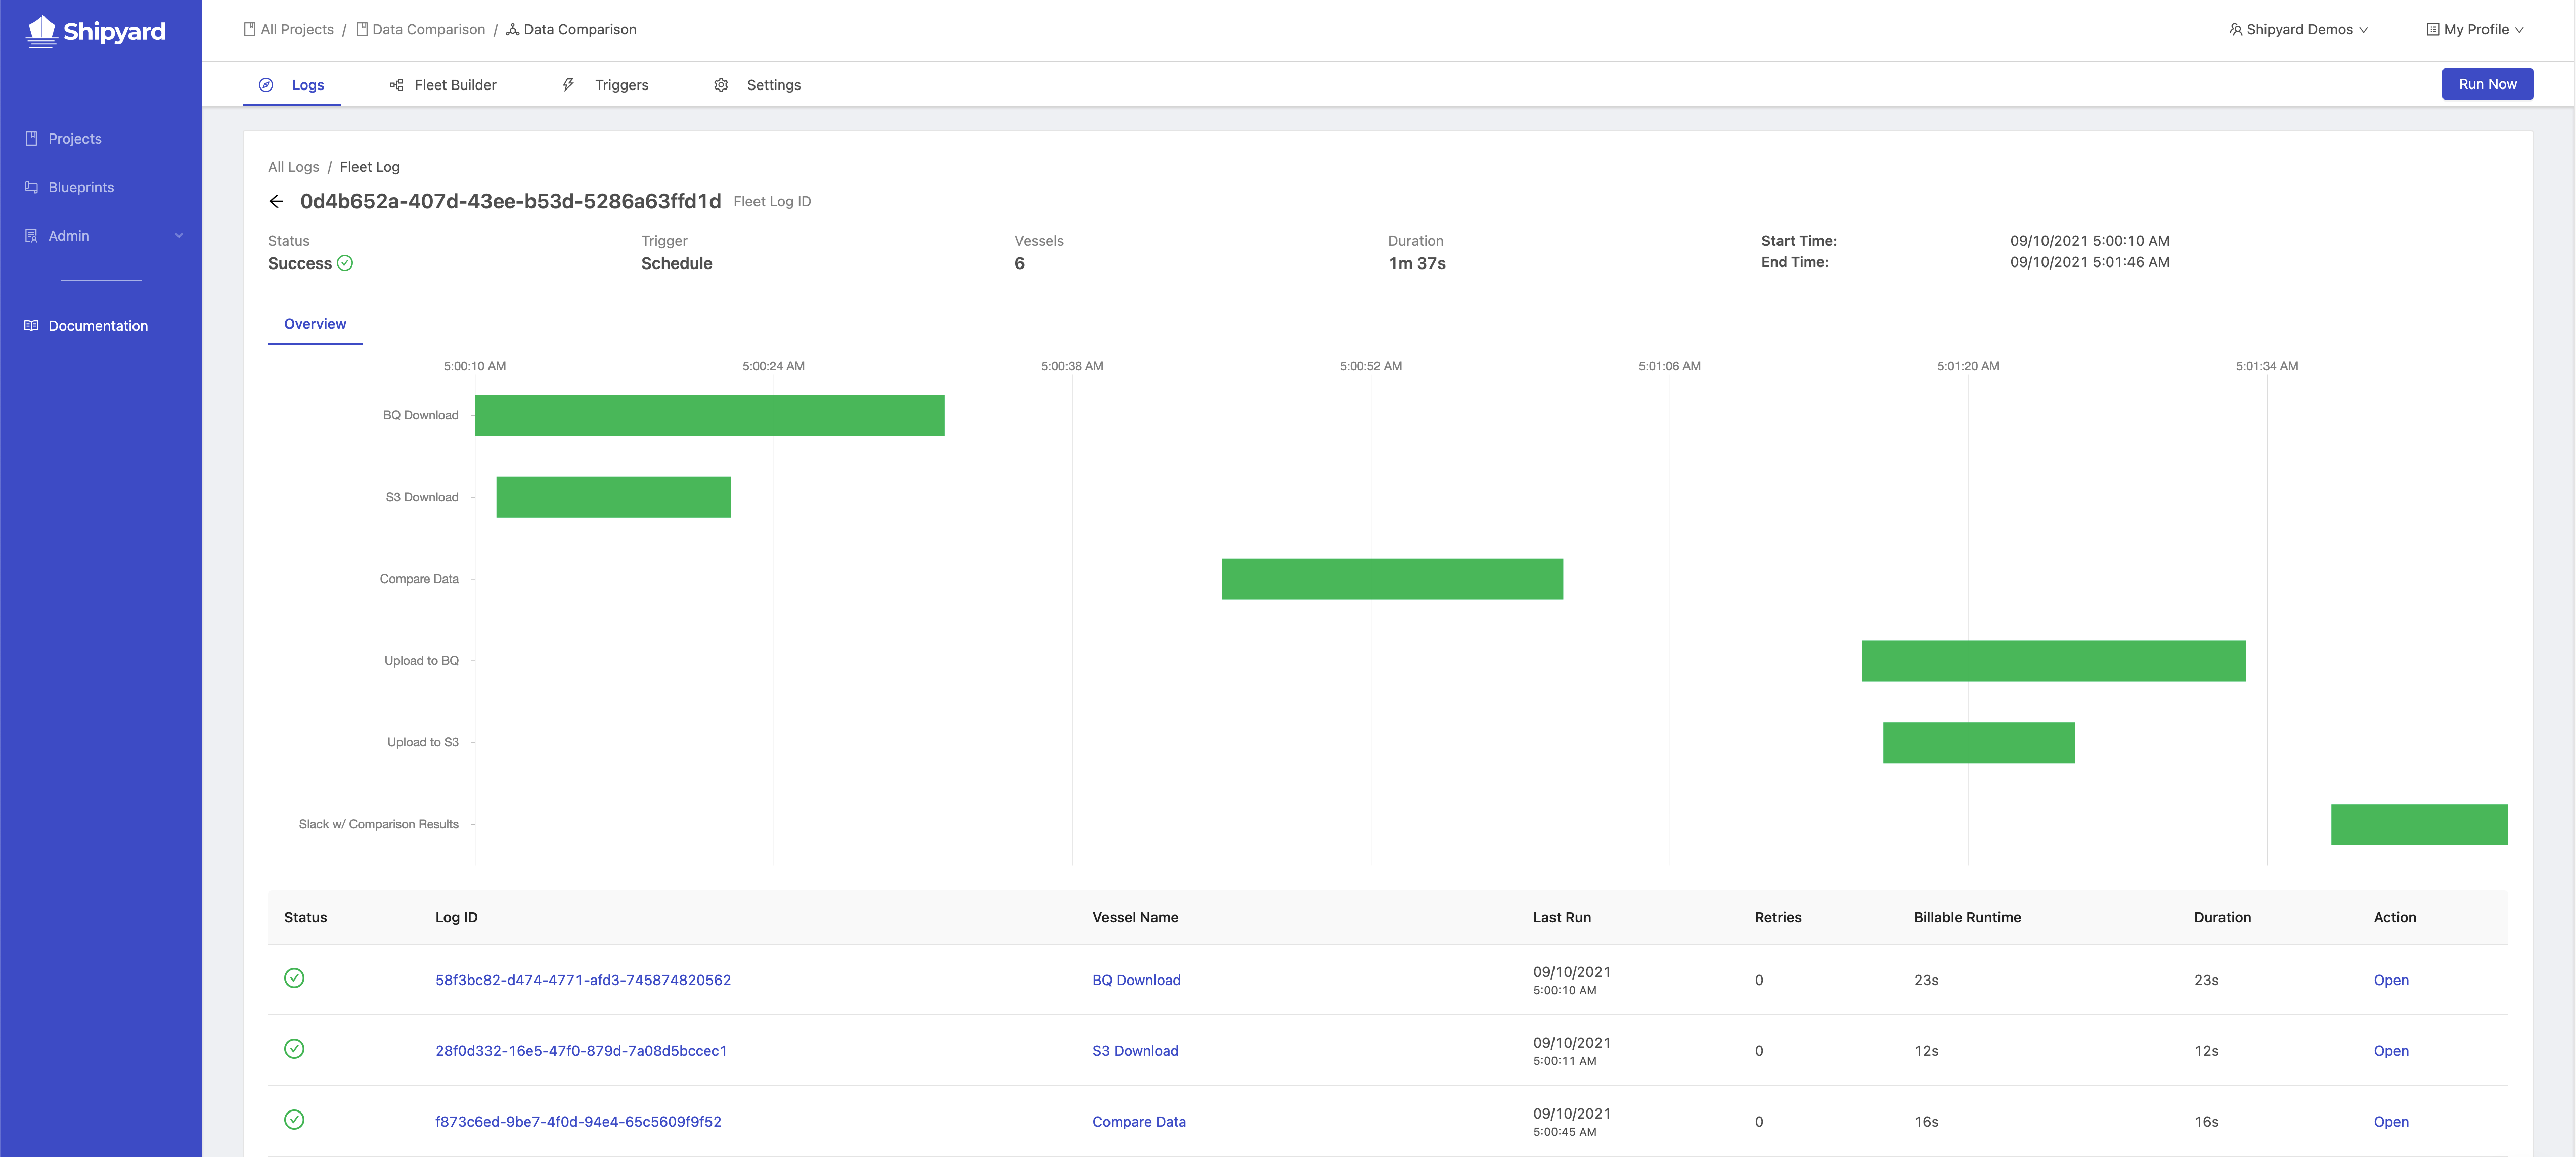
Task: Click the Log ID column header
Action: click(456, 917)
